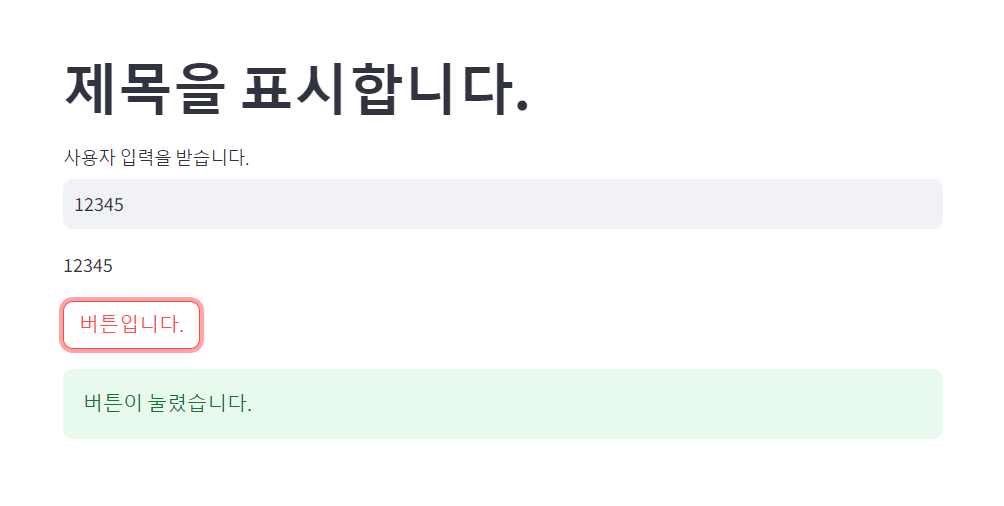Place cursor after 12345 in the input box

(x=125, y=204)
